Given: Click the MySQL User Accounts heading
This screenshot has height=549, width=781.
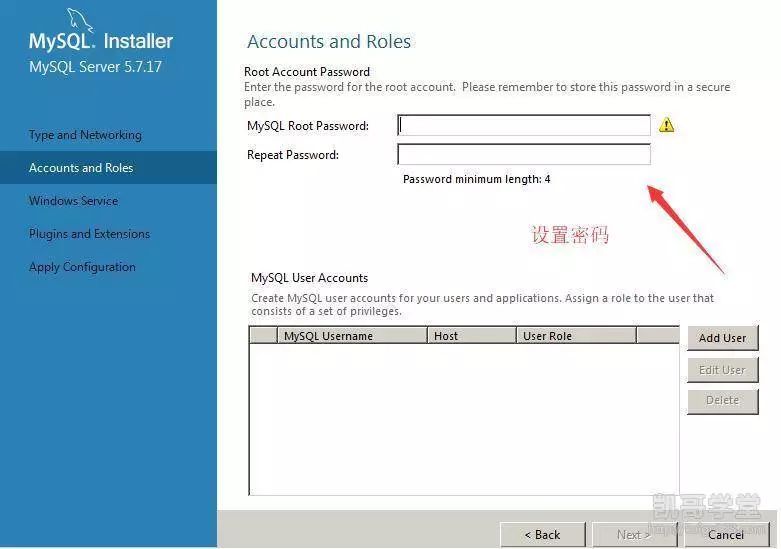Looking at the screenshot, I should tap(309, 278).
